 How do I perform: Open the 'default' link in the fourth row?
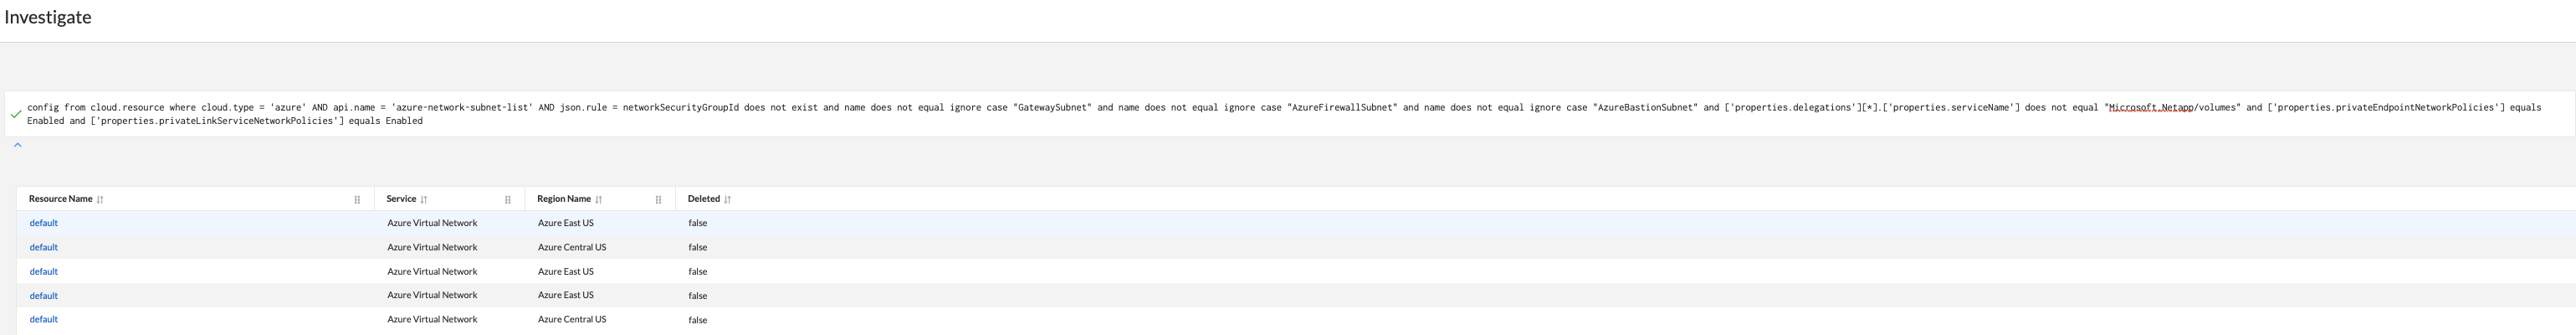click(x=44, y=296)
